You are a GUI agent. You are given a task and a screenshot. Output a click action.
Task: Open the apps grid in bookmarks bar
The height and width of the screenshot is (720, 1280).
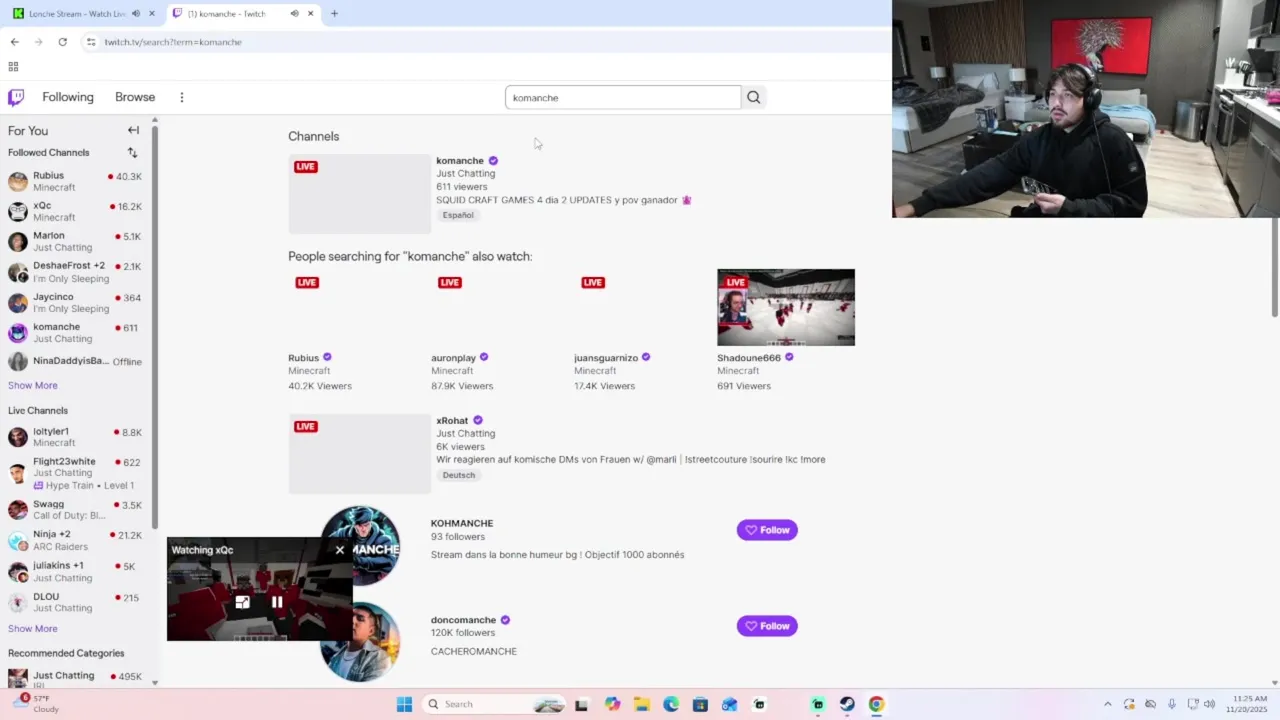[x=13, y=67]
